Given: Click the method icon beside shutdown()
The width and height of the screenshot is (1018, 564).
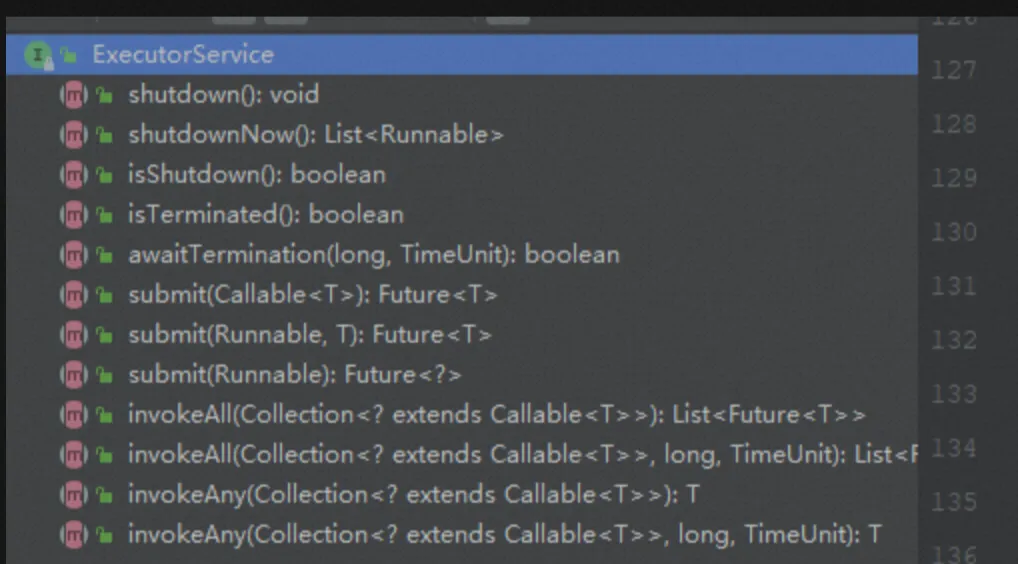Looking at the screenshot, I should tap(72, 95).
